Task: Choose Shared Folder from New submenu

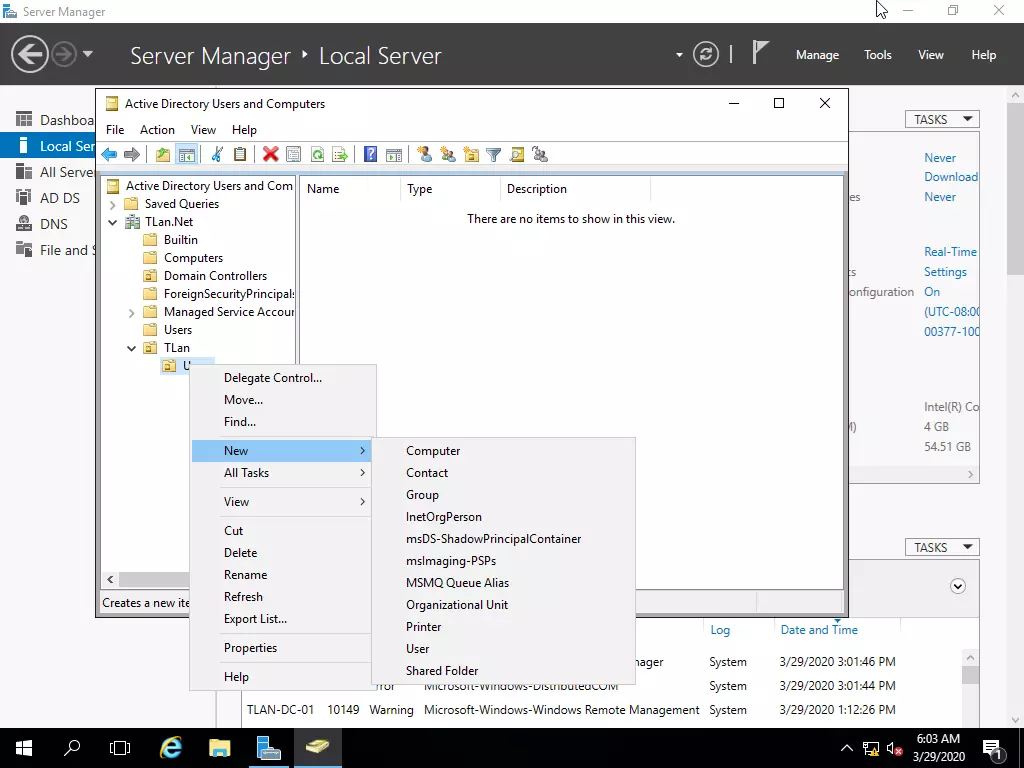Action: pos(503,671)
